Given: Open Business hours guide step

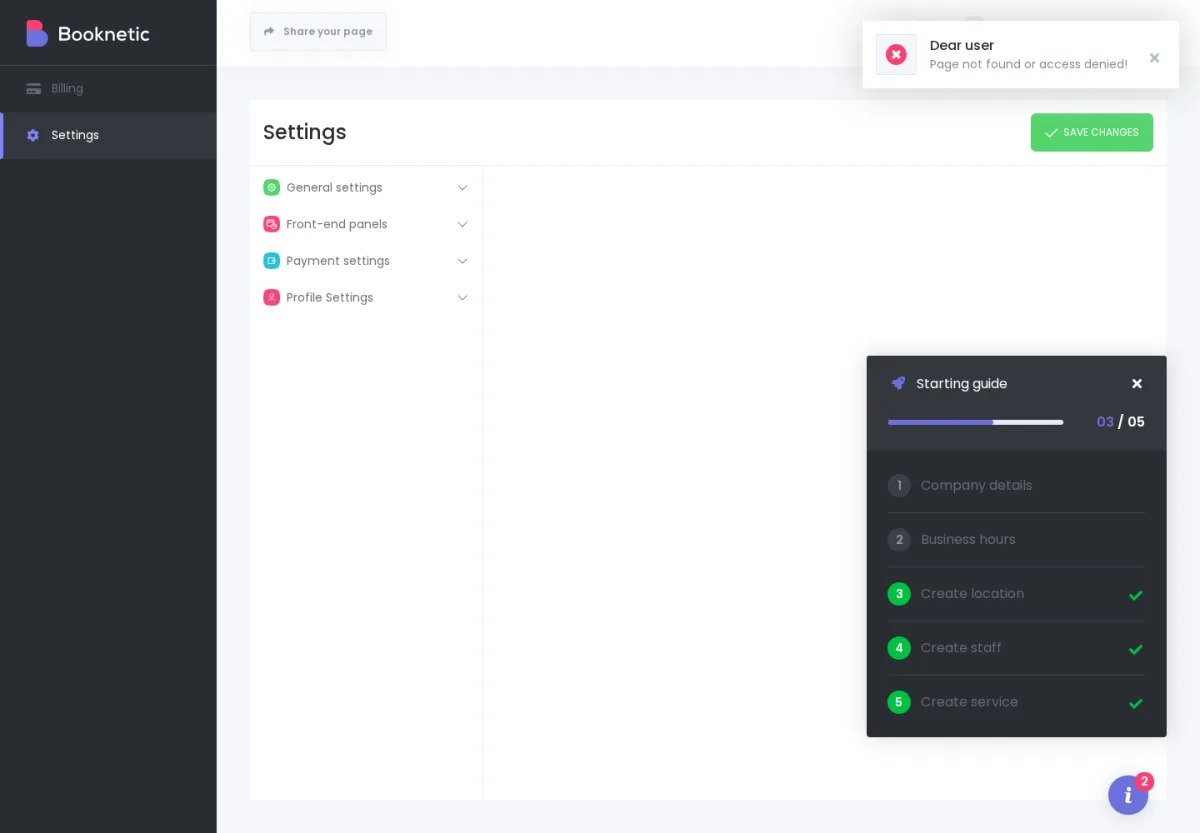Looking at the screenshot, I should (1016, 540).
